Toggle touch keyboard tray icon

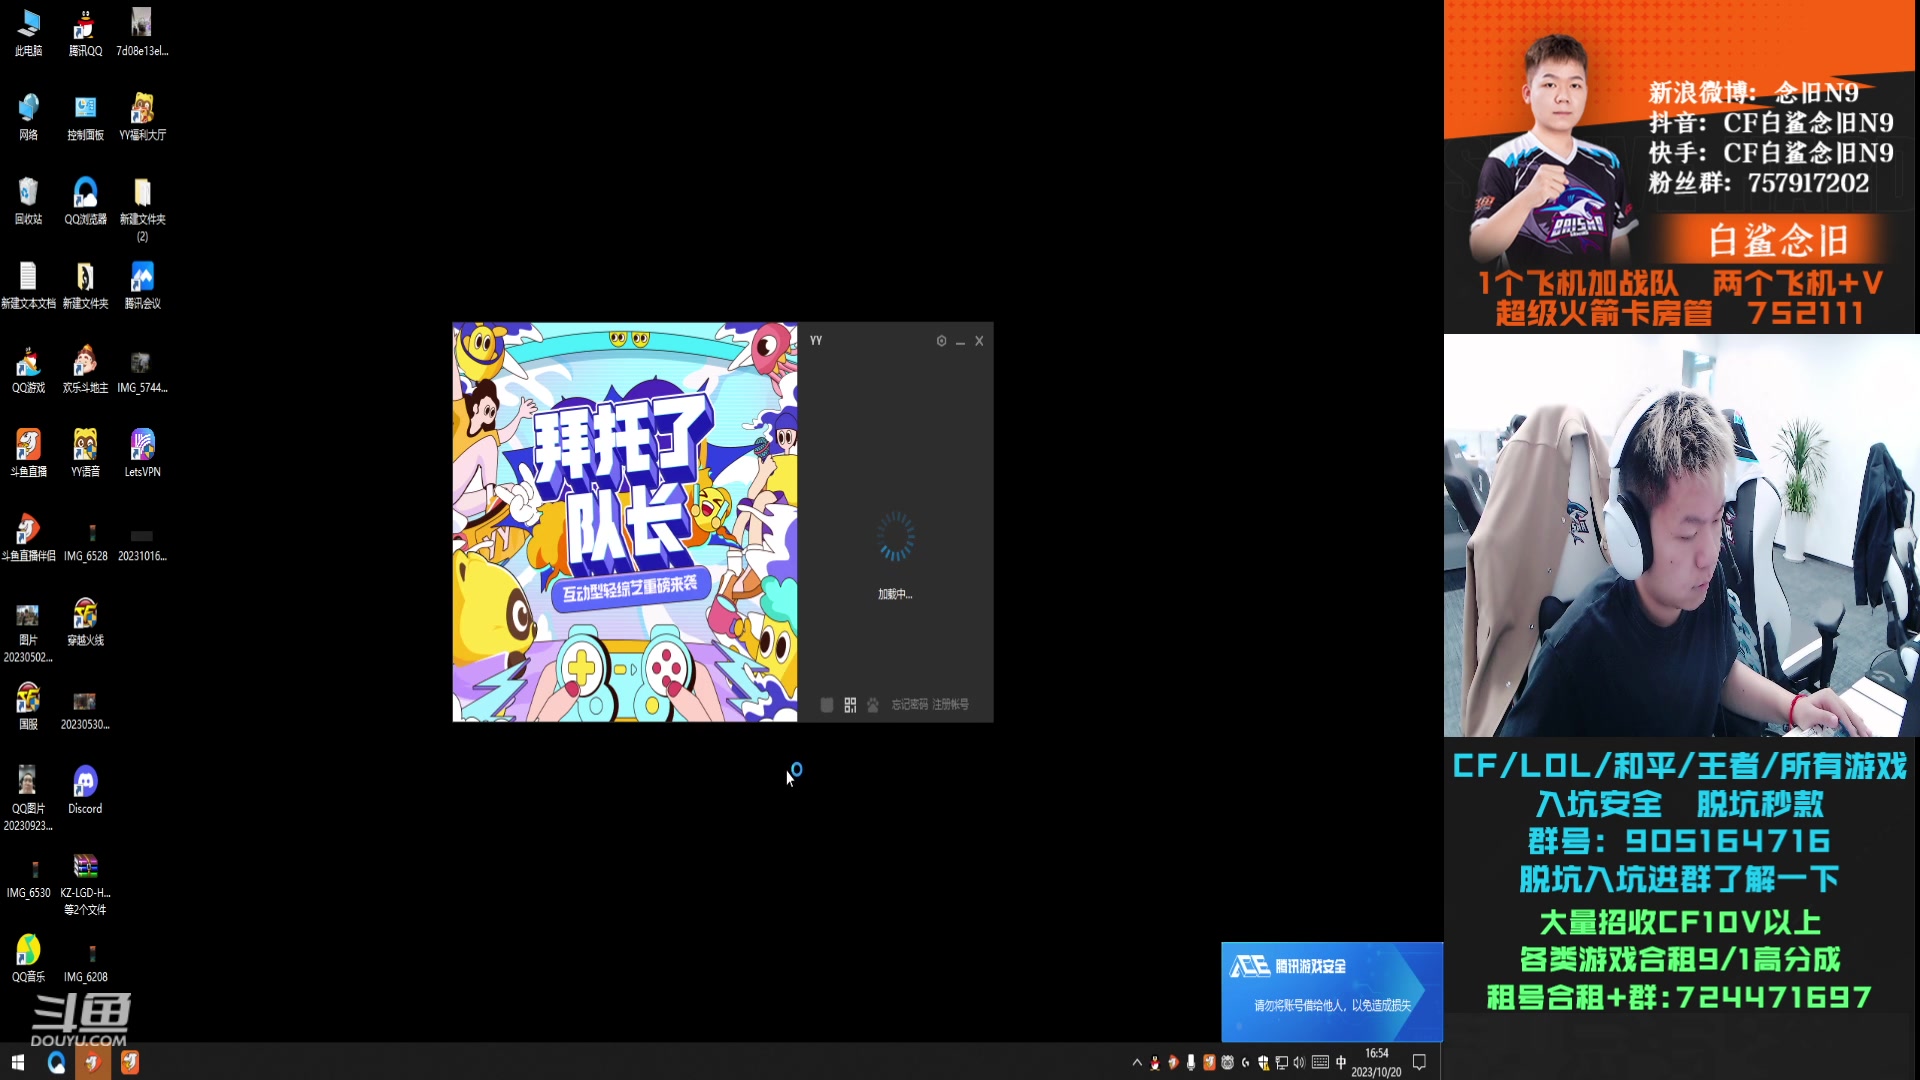[x=1320, y=1062]
